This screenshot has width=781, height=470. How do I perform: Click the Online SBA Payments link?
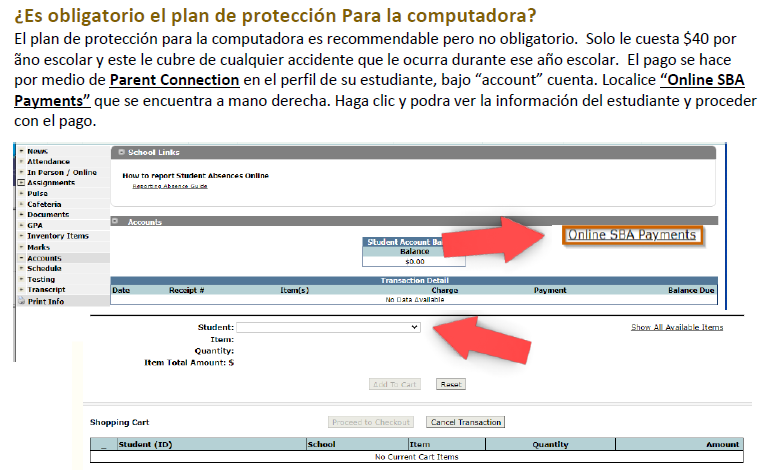(630, 235)
